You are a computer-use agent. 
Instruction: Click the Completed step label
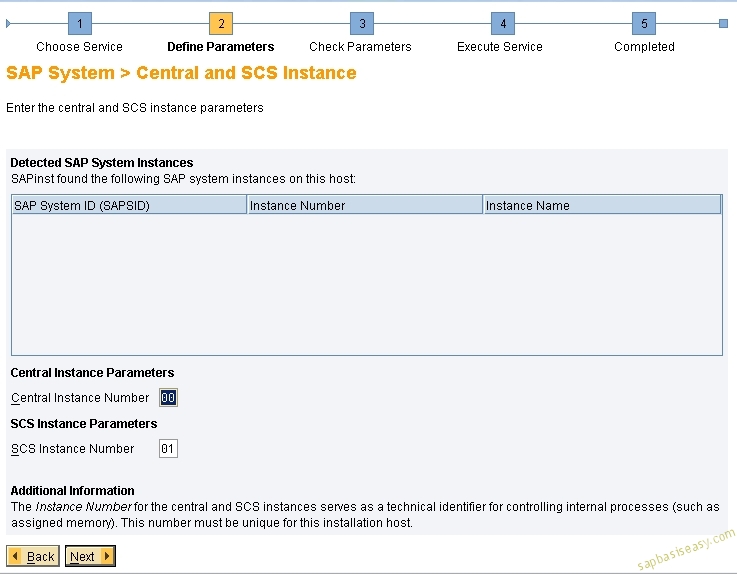point(644,47)
